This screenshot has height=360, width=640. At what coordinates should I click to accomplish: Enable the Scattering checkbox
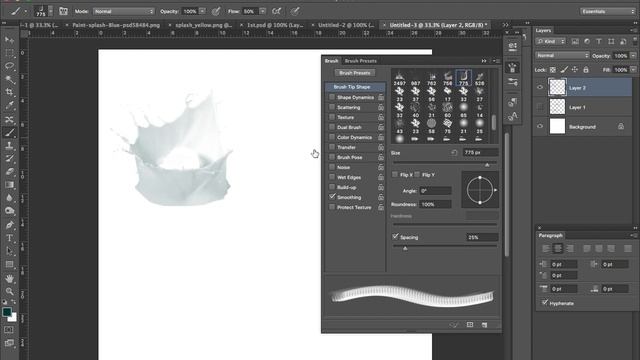click(332, 107)
